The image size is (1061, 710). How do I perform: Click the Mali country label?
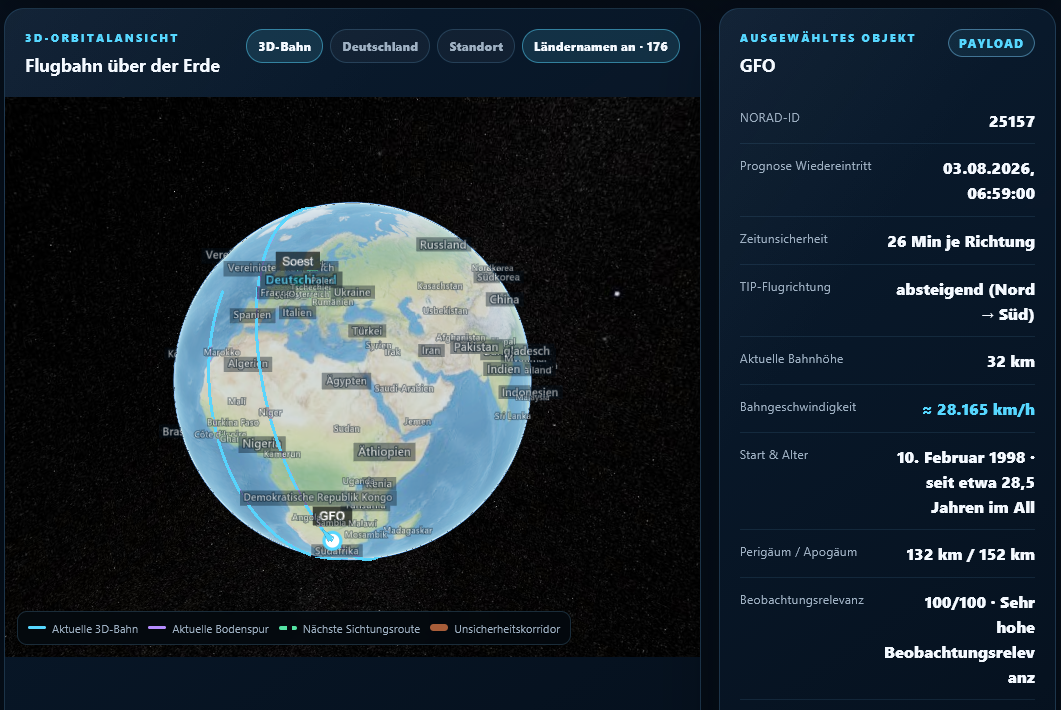click(237, 401)
